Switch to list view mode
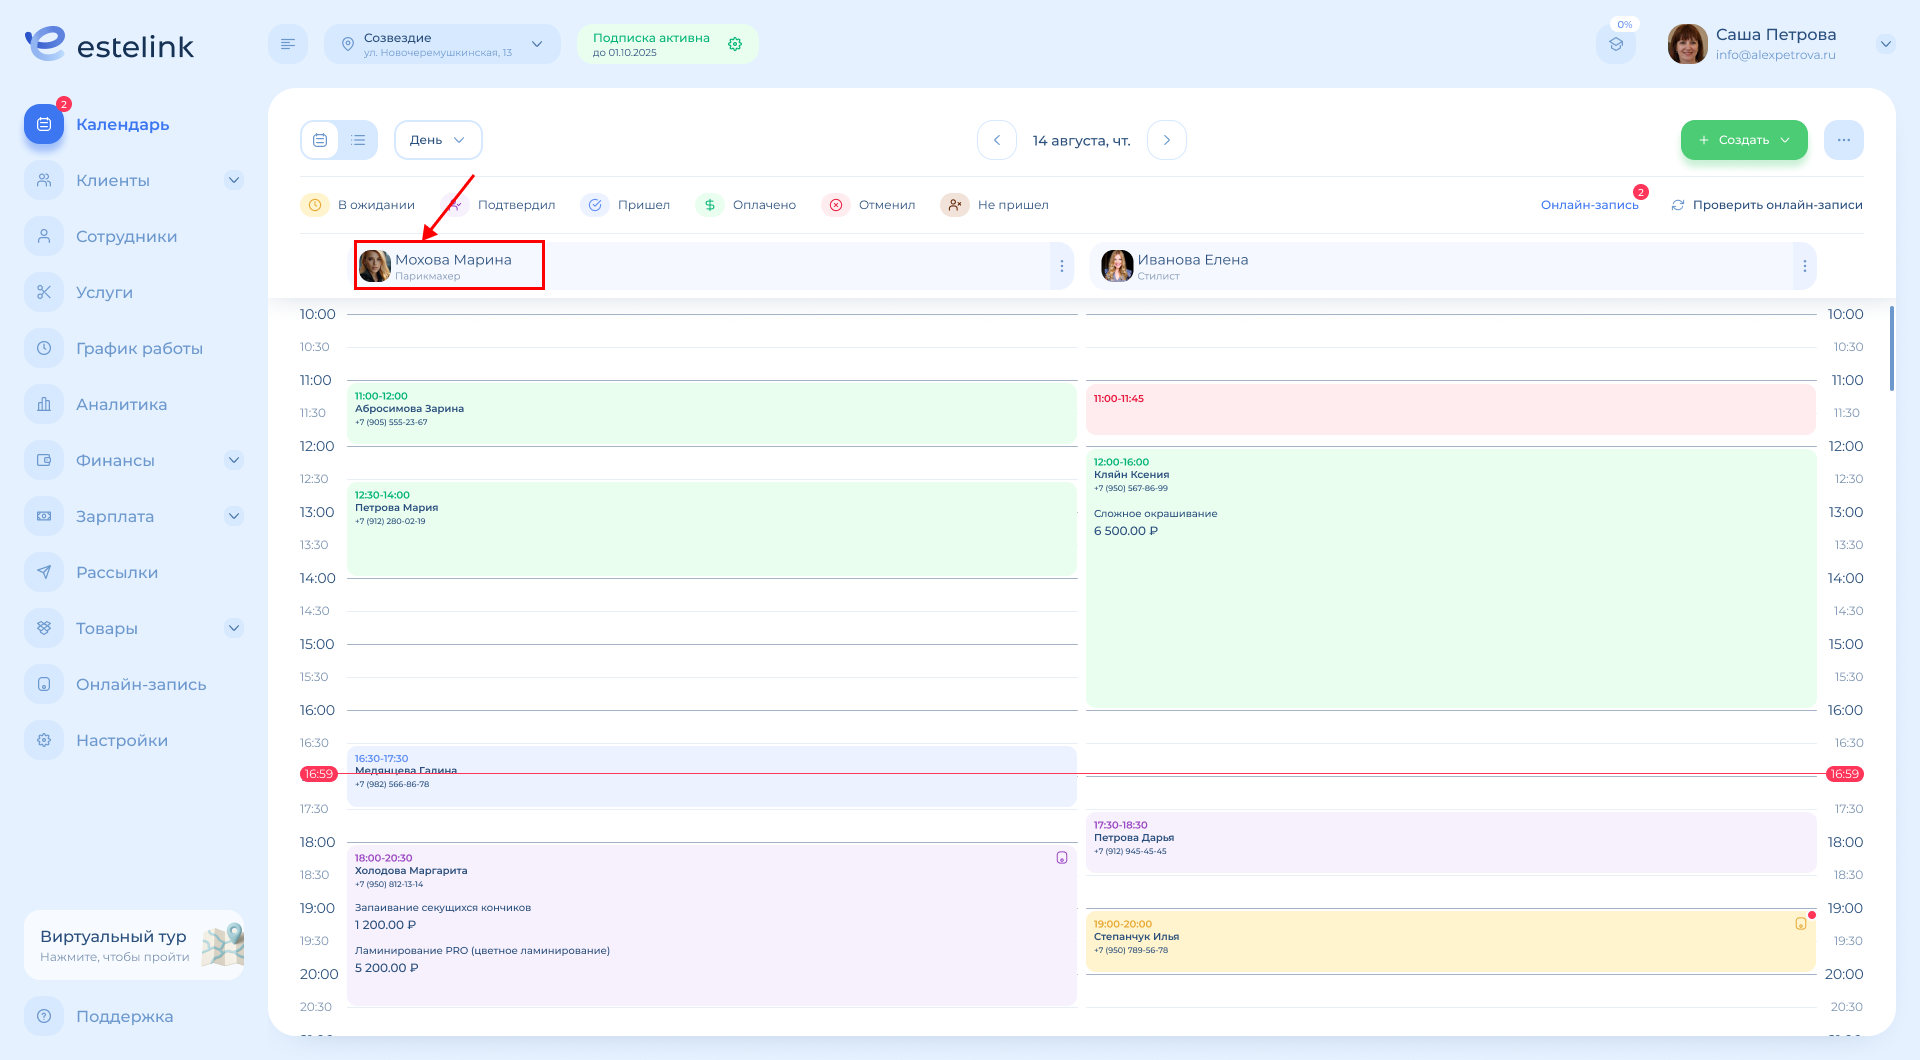Image resolution: width=1920 pixels, height=1060 pixels. click(x=358, y=140)
